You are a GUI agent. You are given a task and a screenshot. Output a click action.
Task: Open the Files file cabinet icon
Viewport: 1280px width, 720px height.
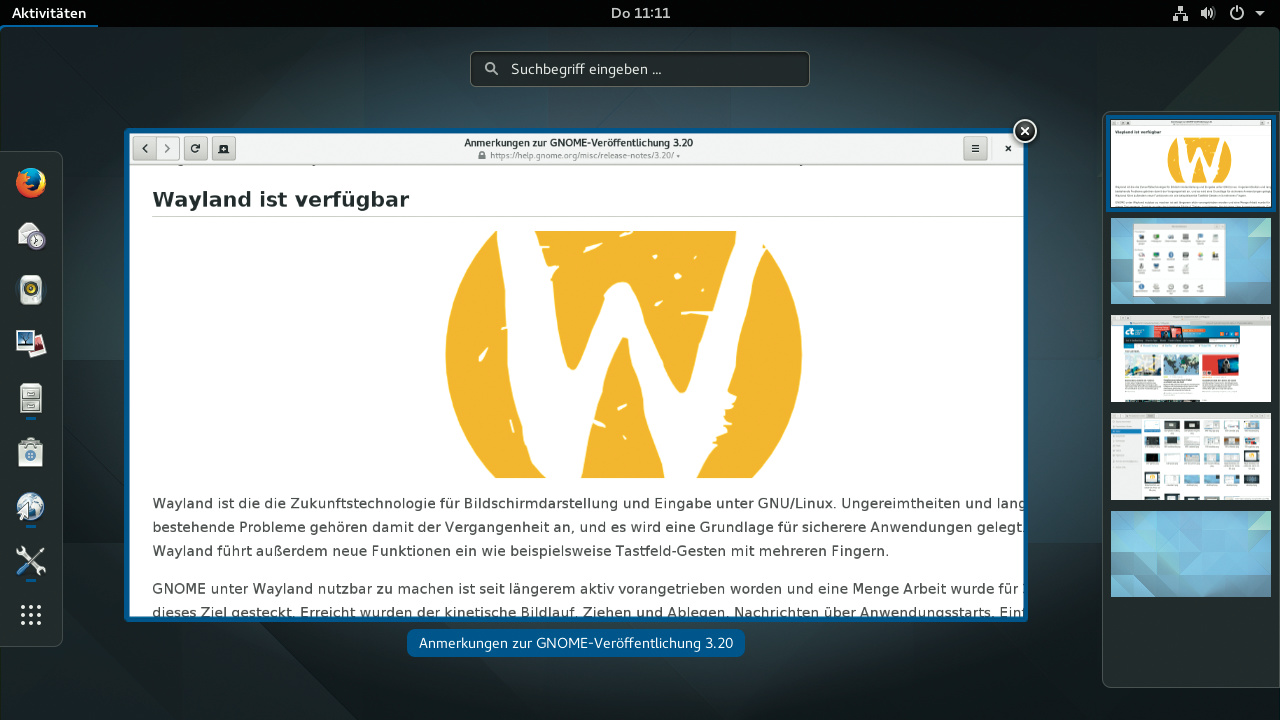pyautogui.click(x=31, y=399)
